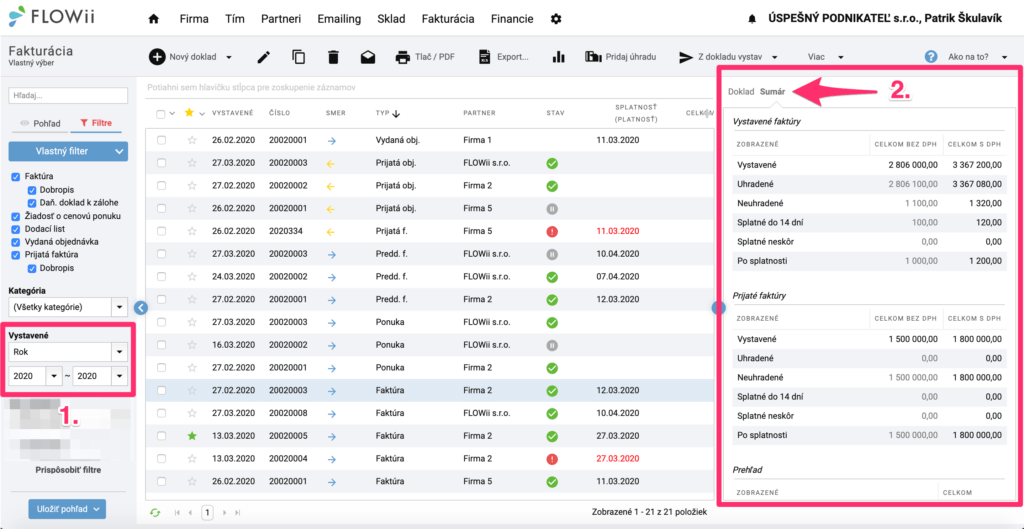Open the Kategória combo box
Screen dimensions: 1024x529
(x=68, y=306)
